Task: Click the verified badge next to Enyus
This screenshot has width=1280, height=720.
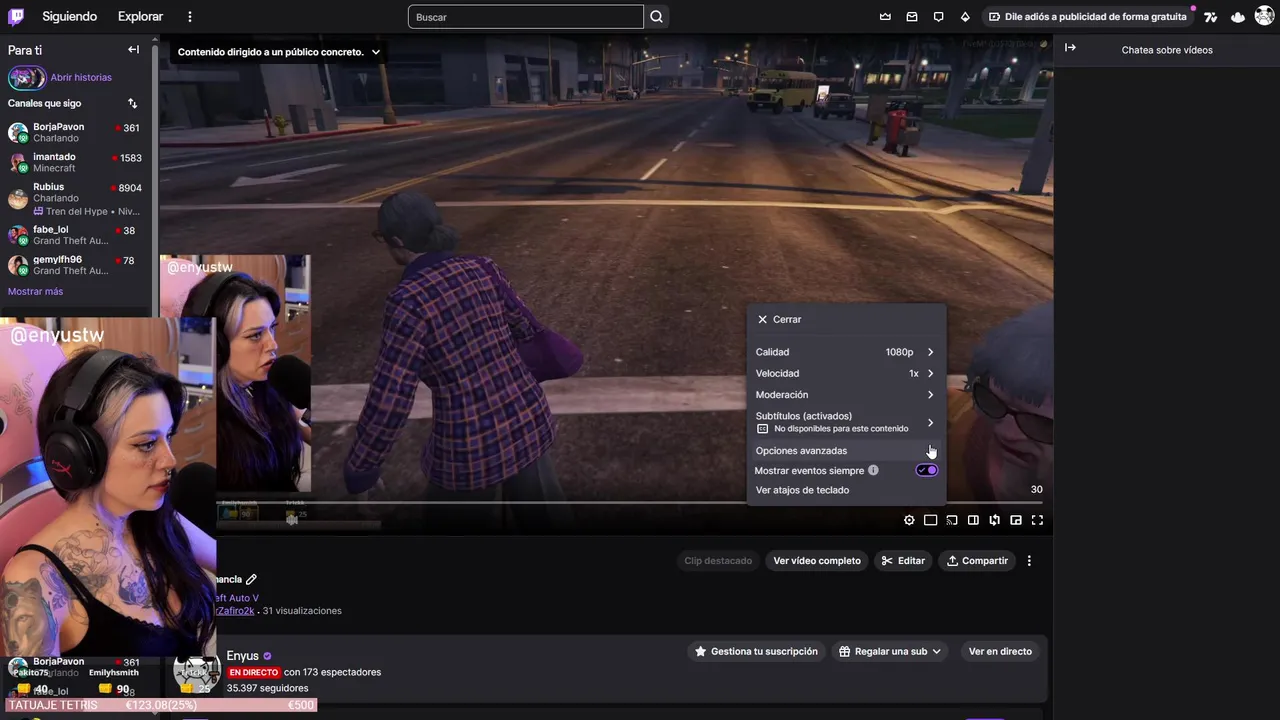Action: pos(267,656)
